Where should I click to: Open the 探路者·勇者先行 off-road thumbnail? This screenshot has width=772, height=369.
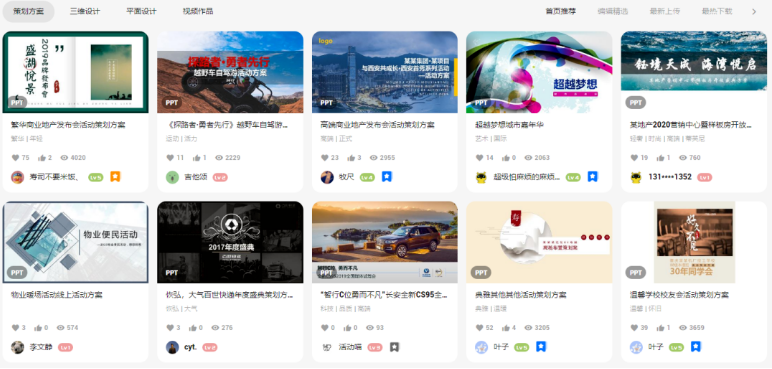pos(230,72)
